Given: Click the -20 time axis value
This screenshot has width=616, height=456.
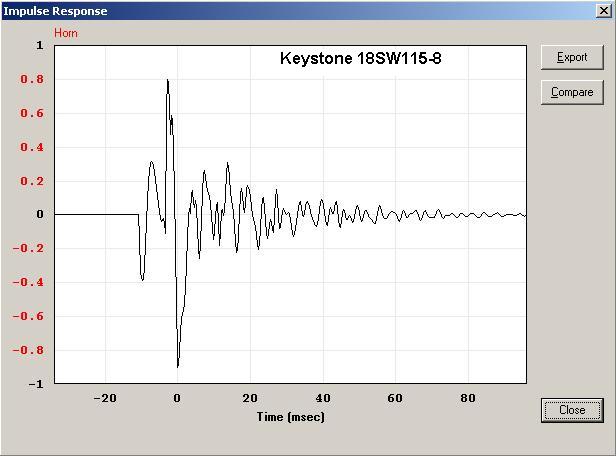Looking at the screenshot, I should point(105,398).
